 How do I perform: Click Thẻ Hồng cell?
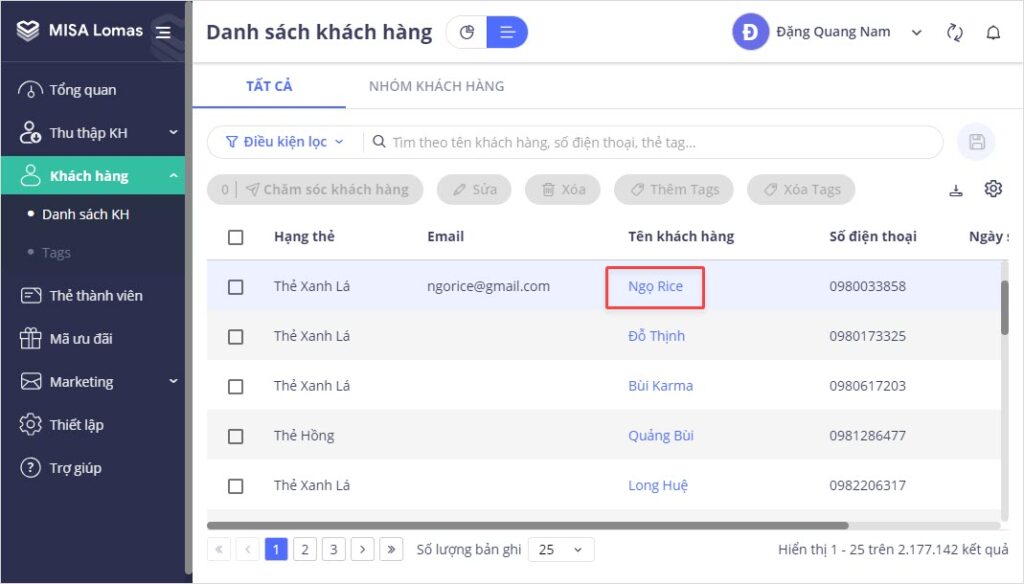click(304, 436)
